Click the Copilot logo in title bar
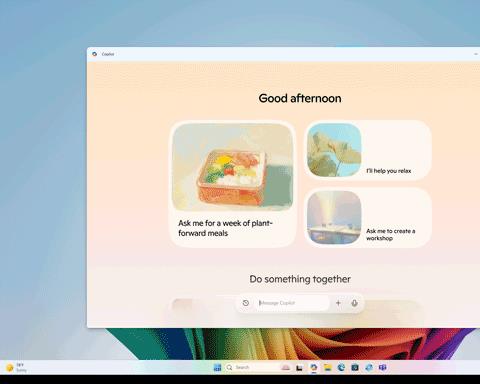Viewport: 480px width, 384px height. tap(95, 54)
